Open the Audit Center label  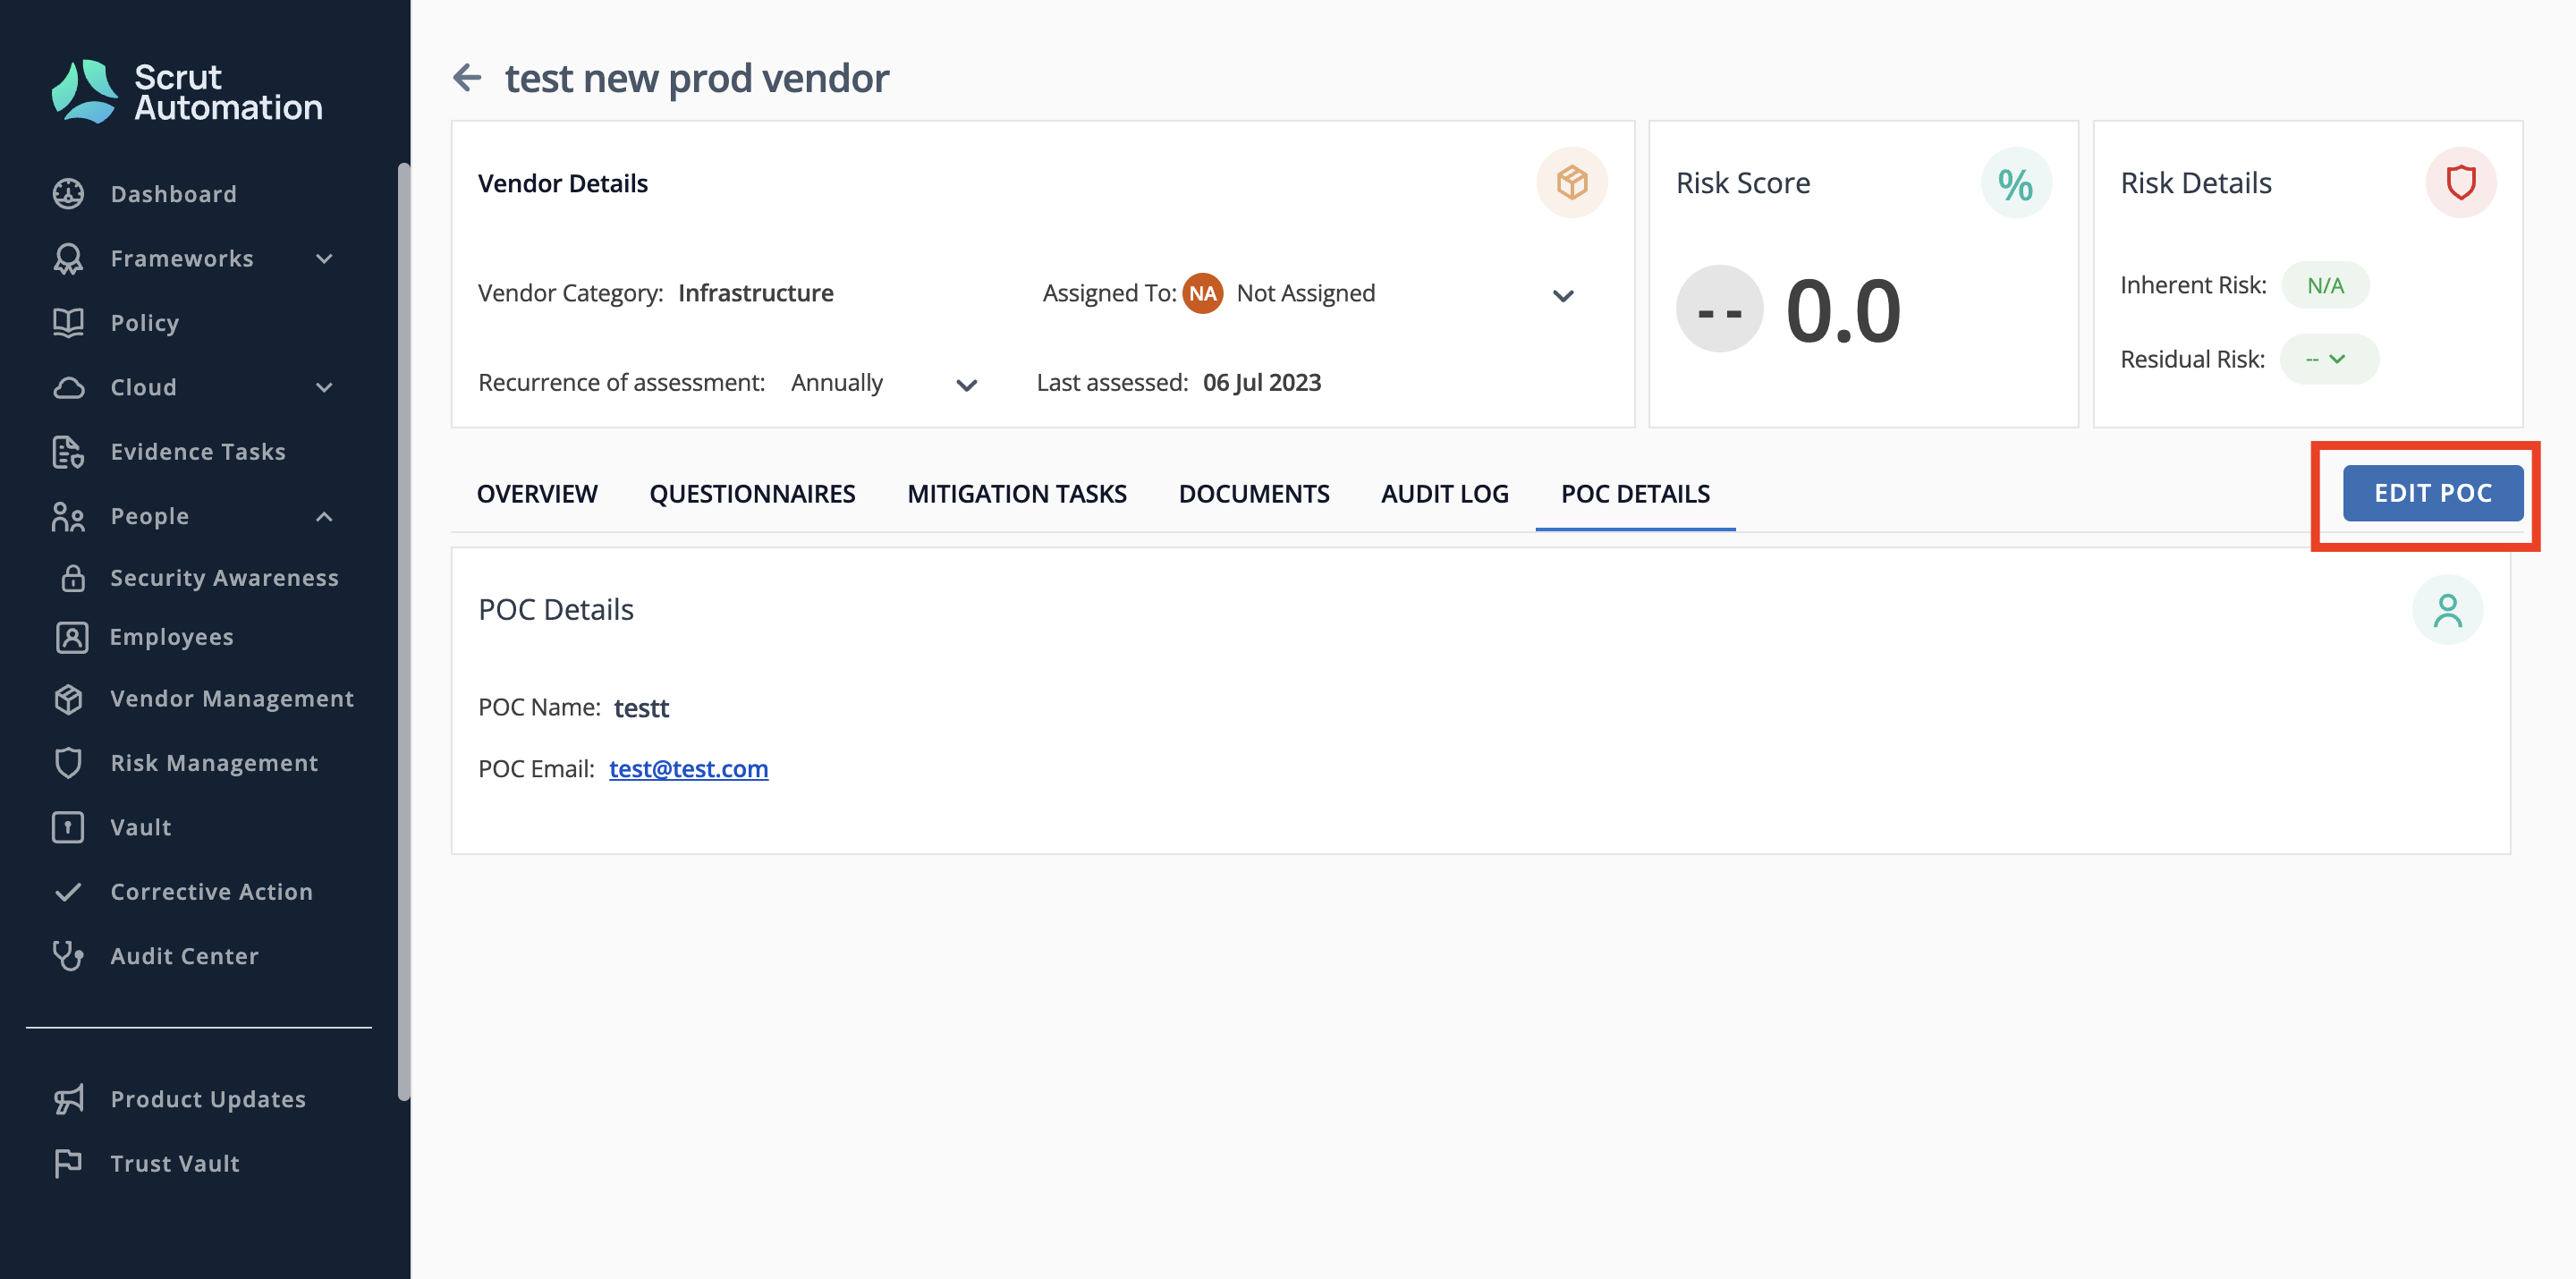(x=184, y=956)
